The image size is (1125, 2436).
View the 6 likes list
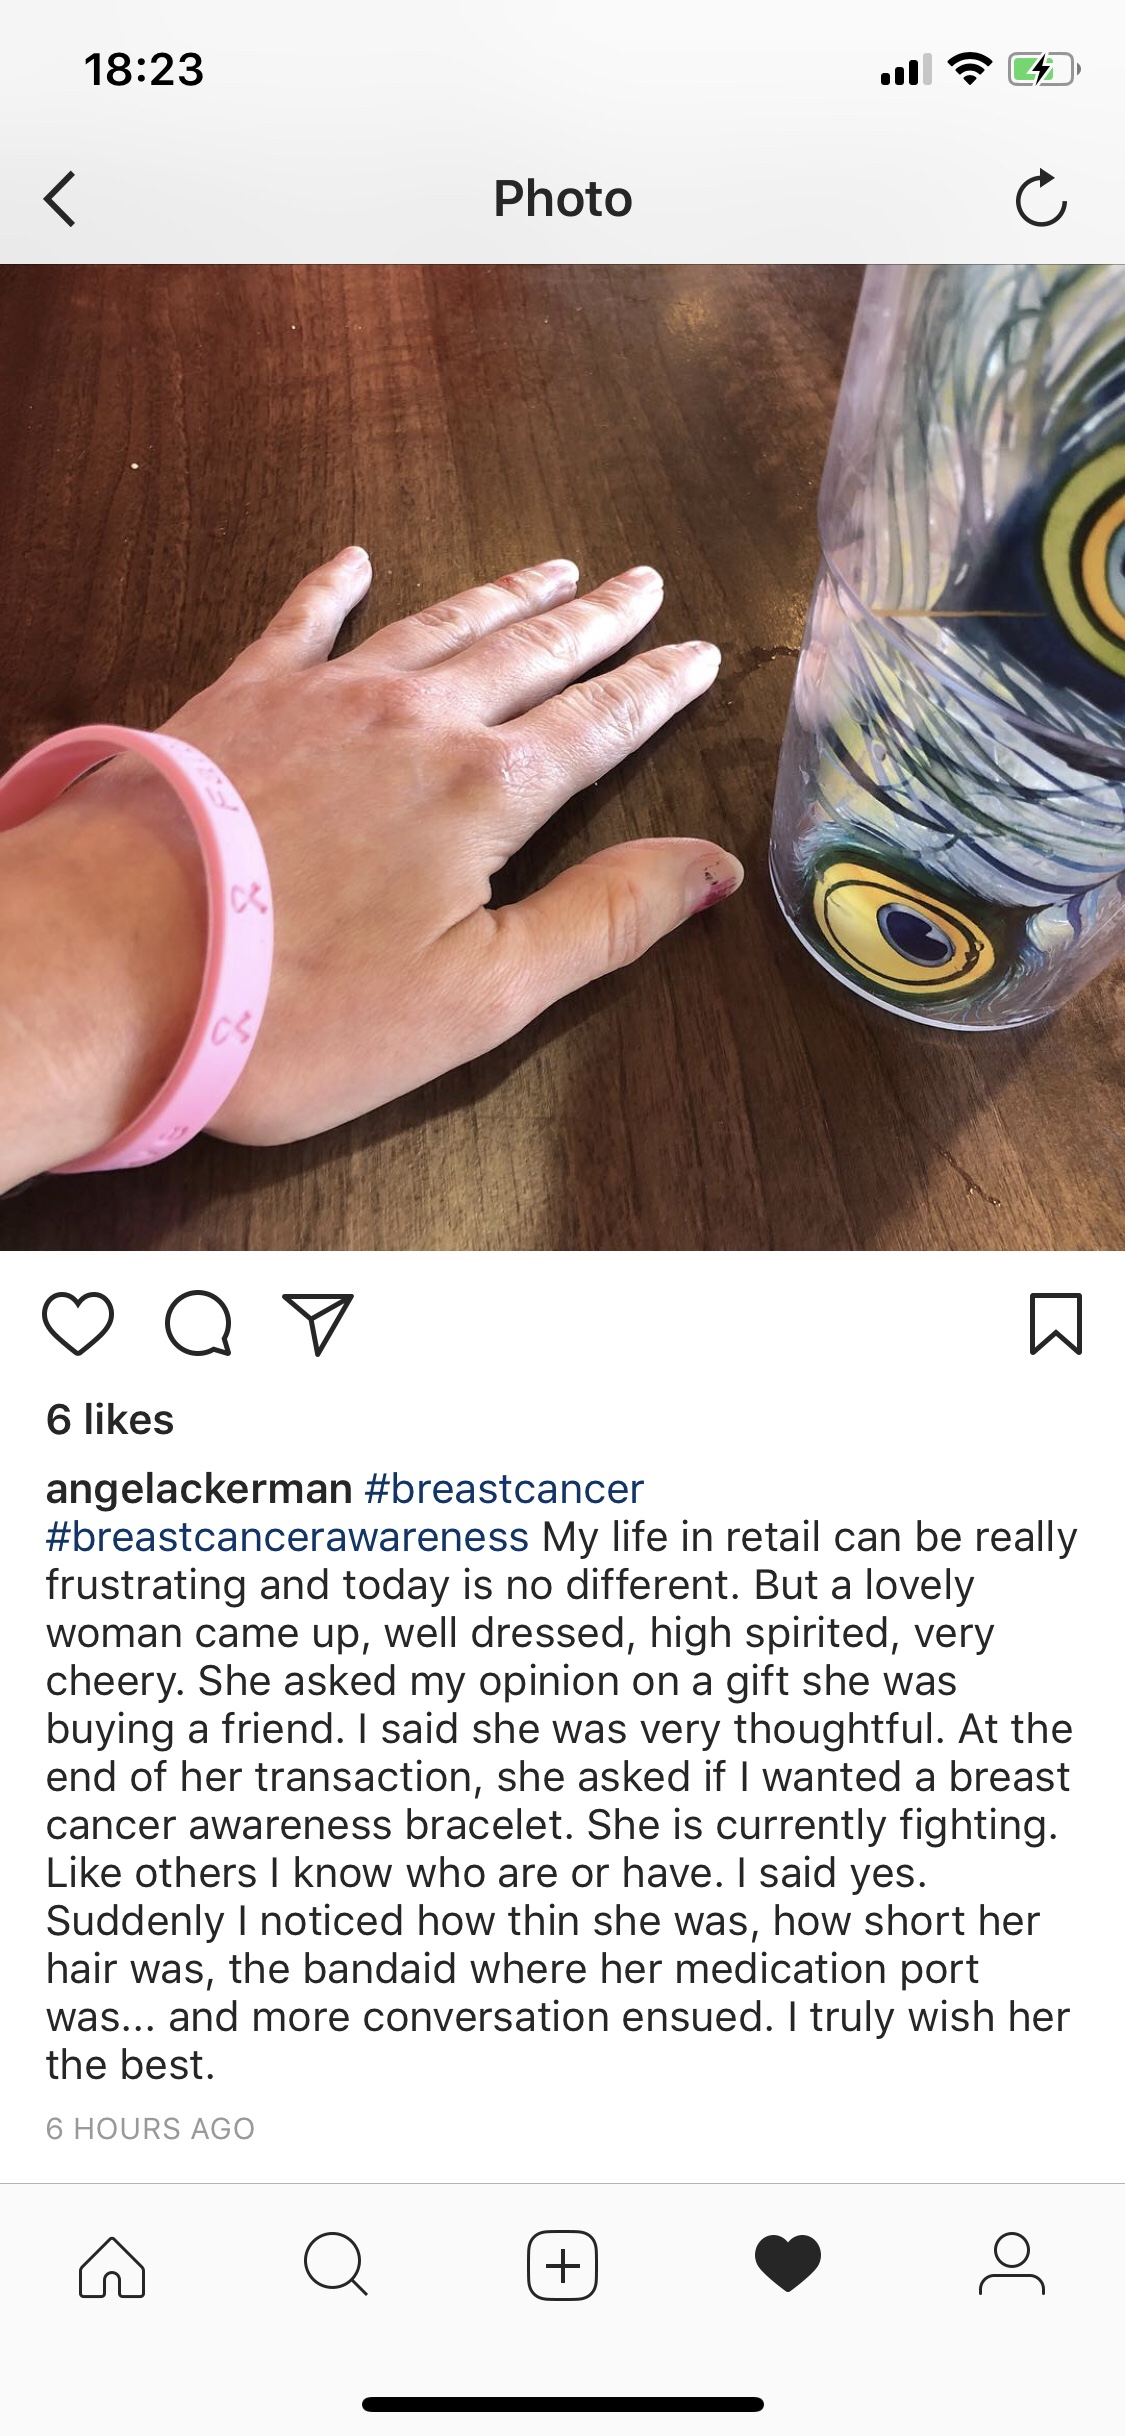[x=110, y=1420]
